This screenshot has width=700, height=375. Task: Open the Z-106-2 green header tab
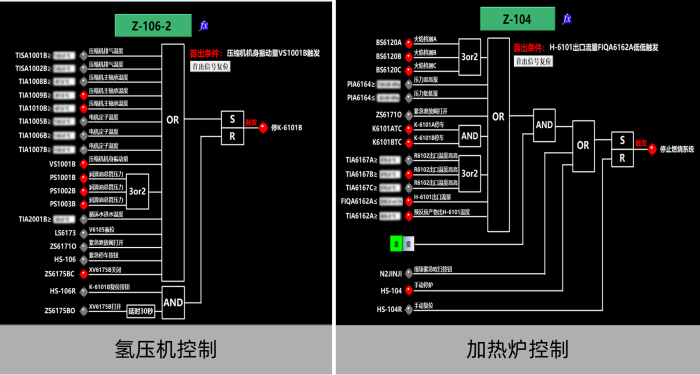coord(153,26)
